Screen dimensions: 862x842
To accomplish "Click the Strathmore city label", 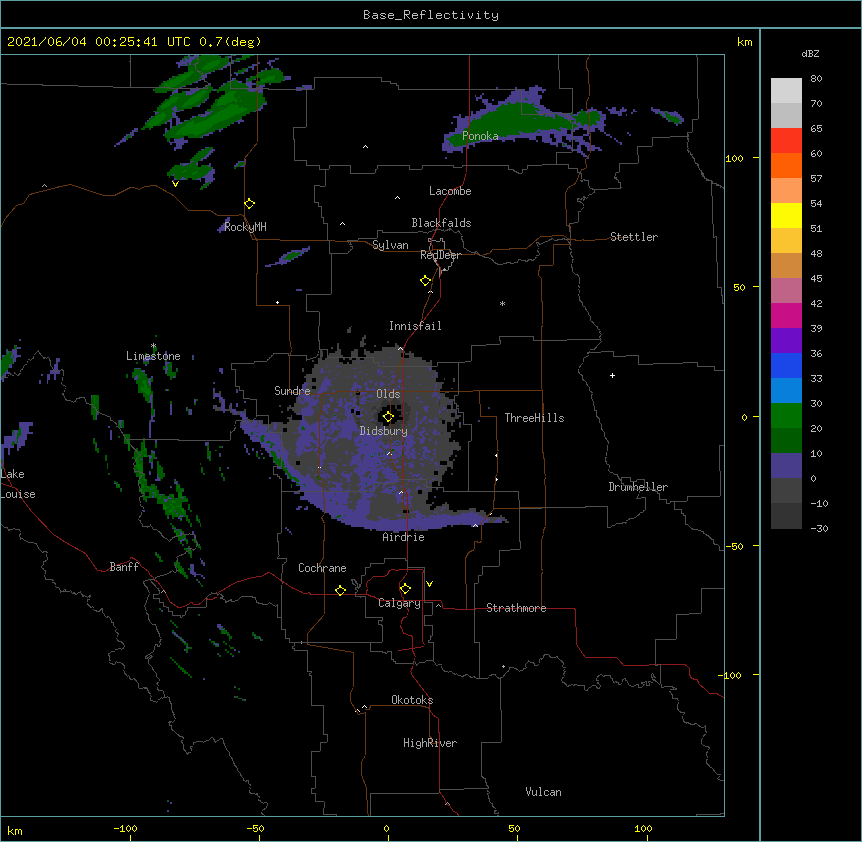I will 516,608.
